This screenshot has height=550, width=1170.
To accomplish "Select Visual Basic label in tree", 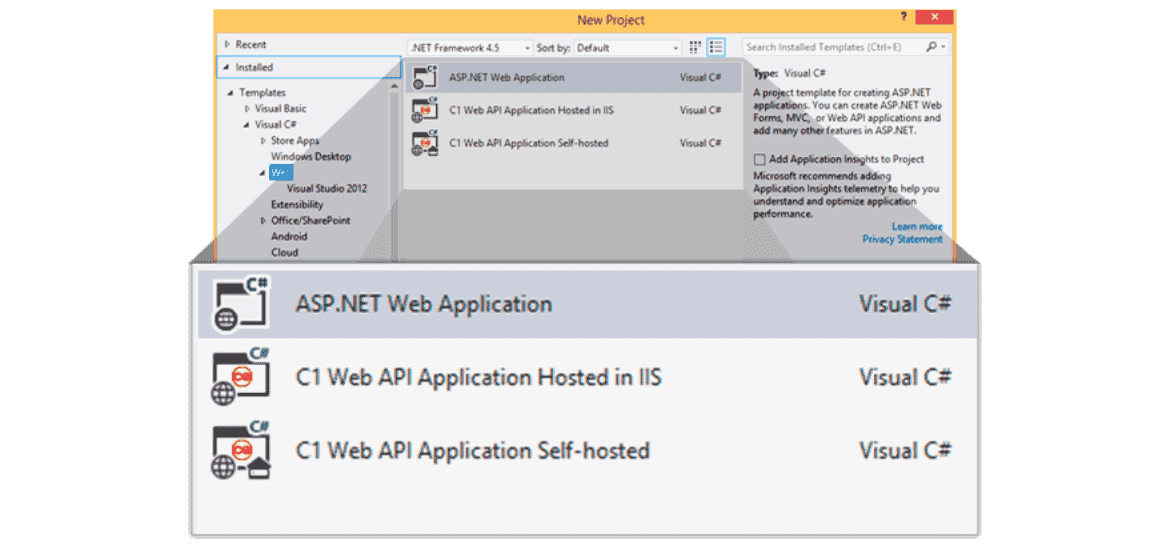I will click(281, 109).
